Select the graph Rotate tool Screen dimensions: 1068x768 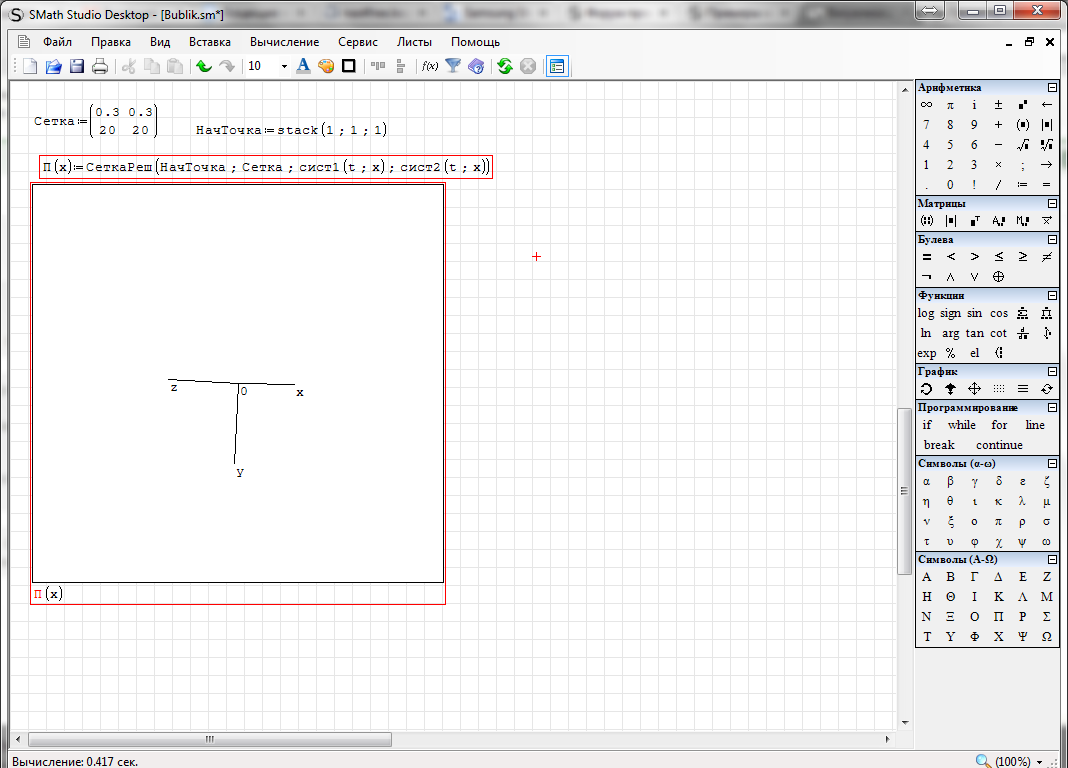[926, 389]
